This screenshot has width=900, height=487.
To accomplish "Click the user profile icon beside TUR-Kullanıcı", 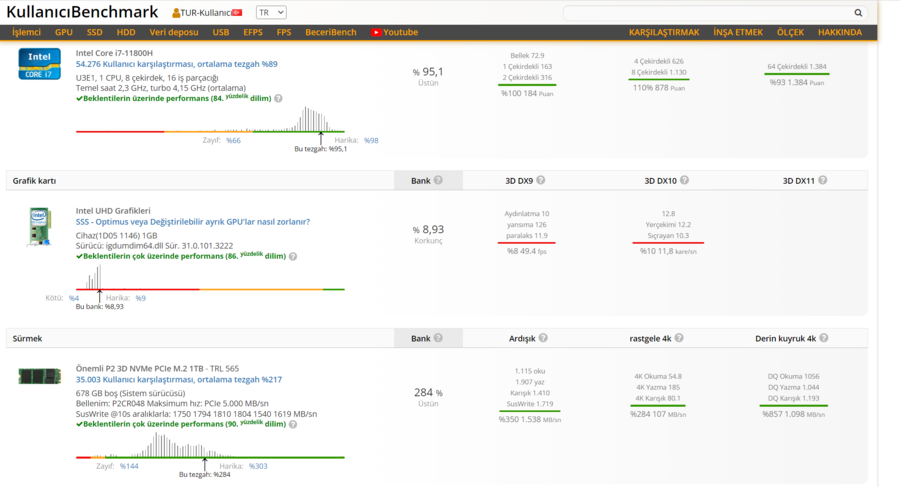I will pyautogui.click(x=176, y=13).
